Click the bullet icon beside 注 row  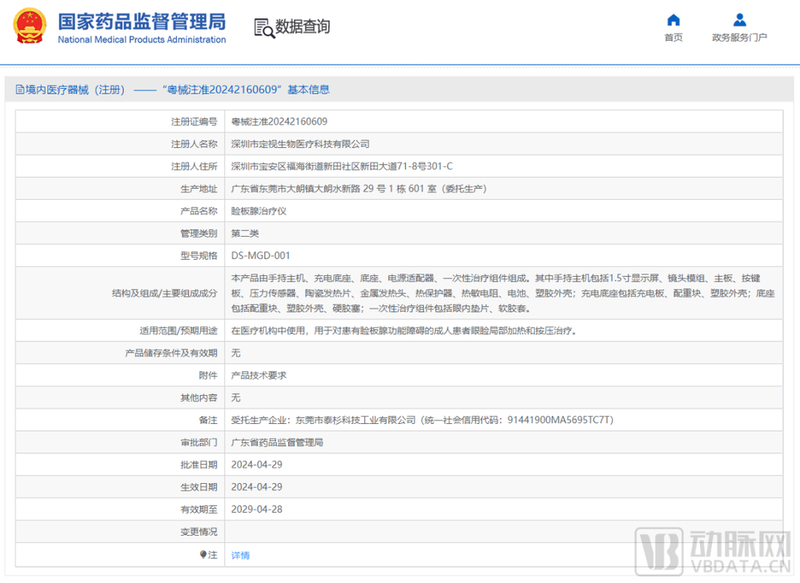(x=204, y=554)
